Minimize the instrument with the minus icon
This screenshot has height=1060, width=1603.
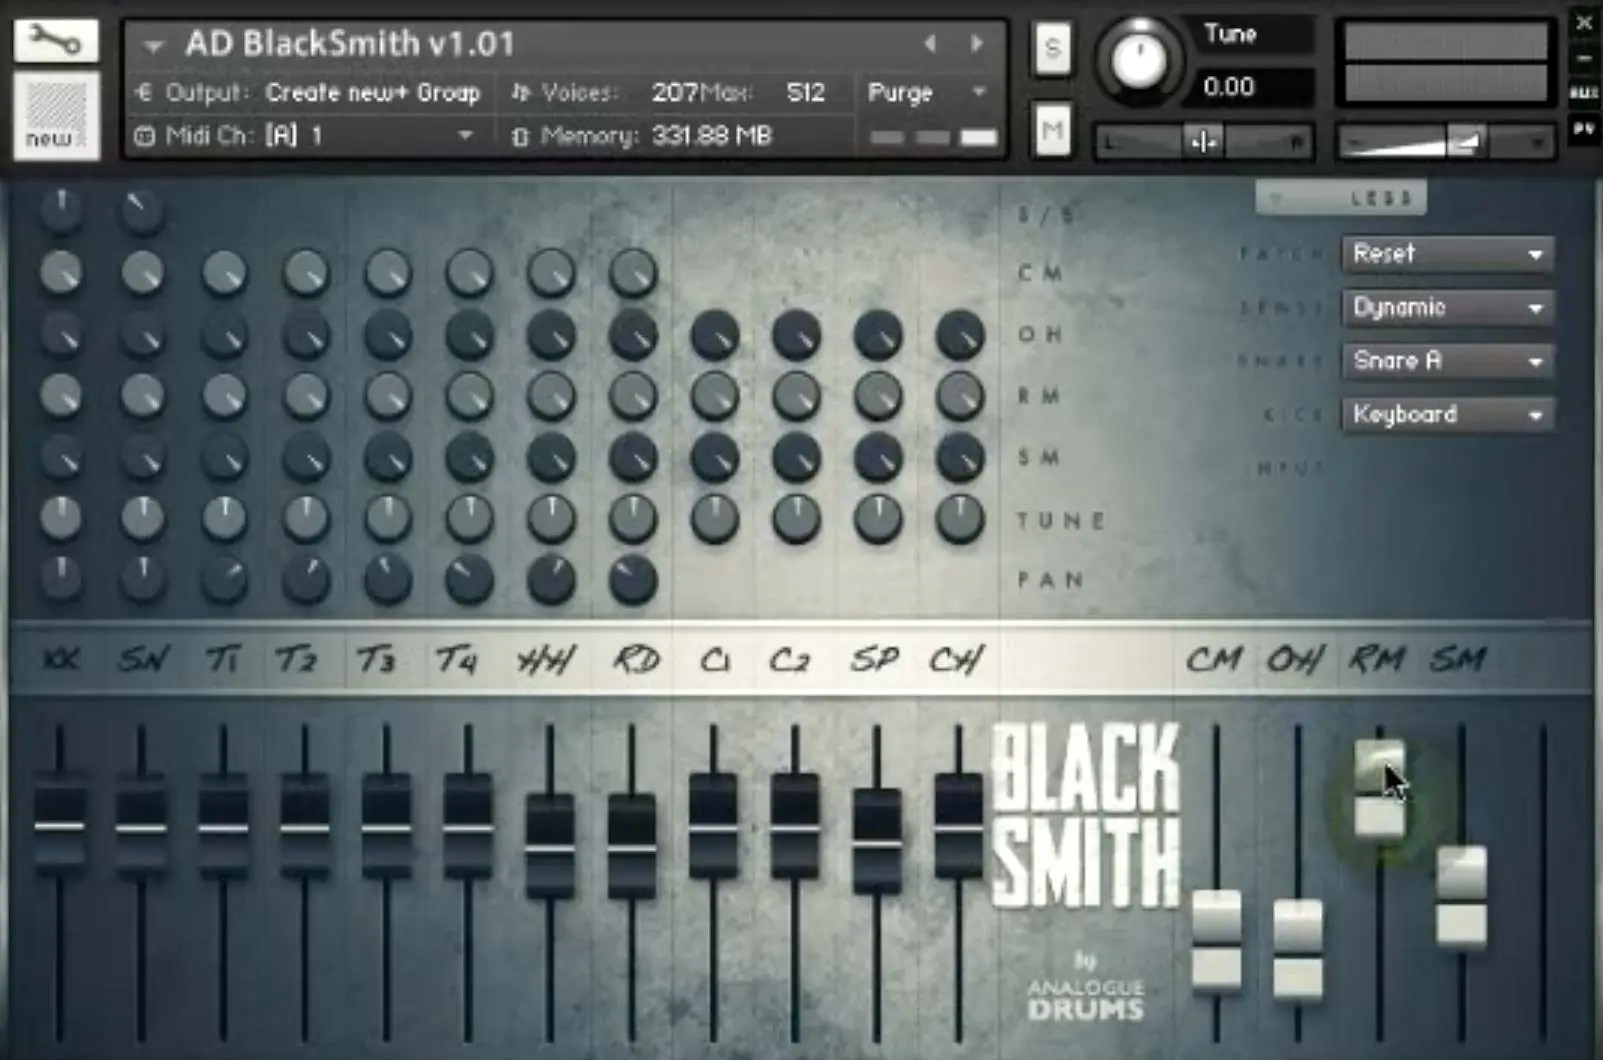pos(1584,60)
